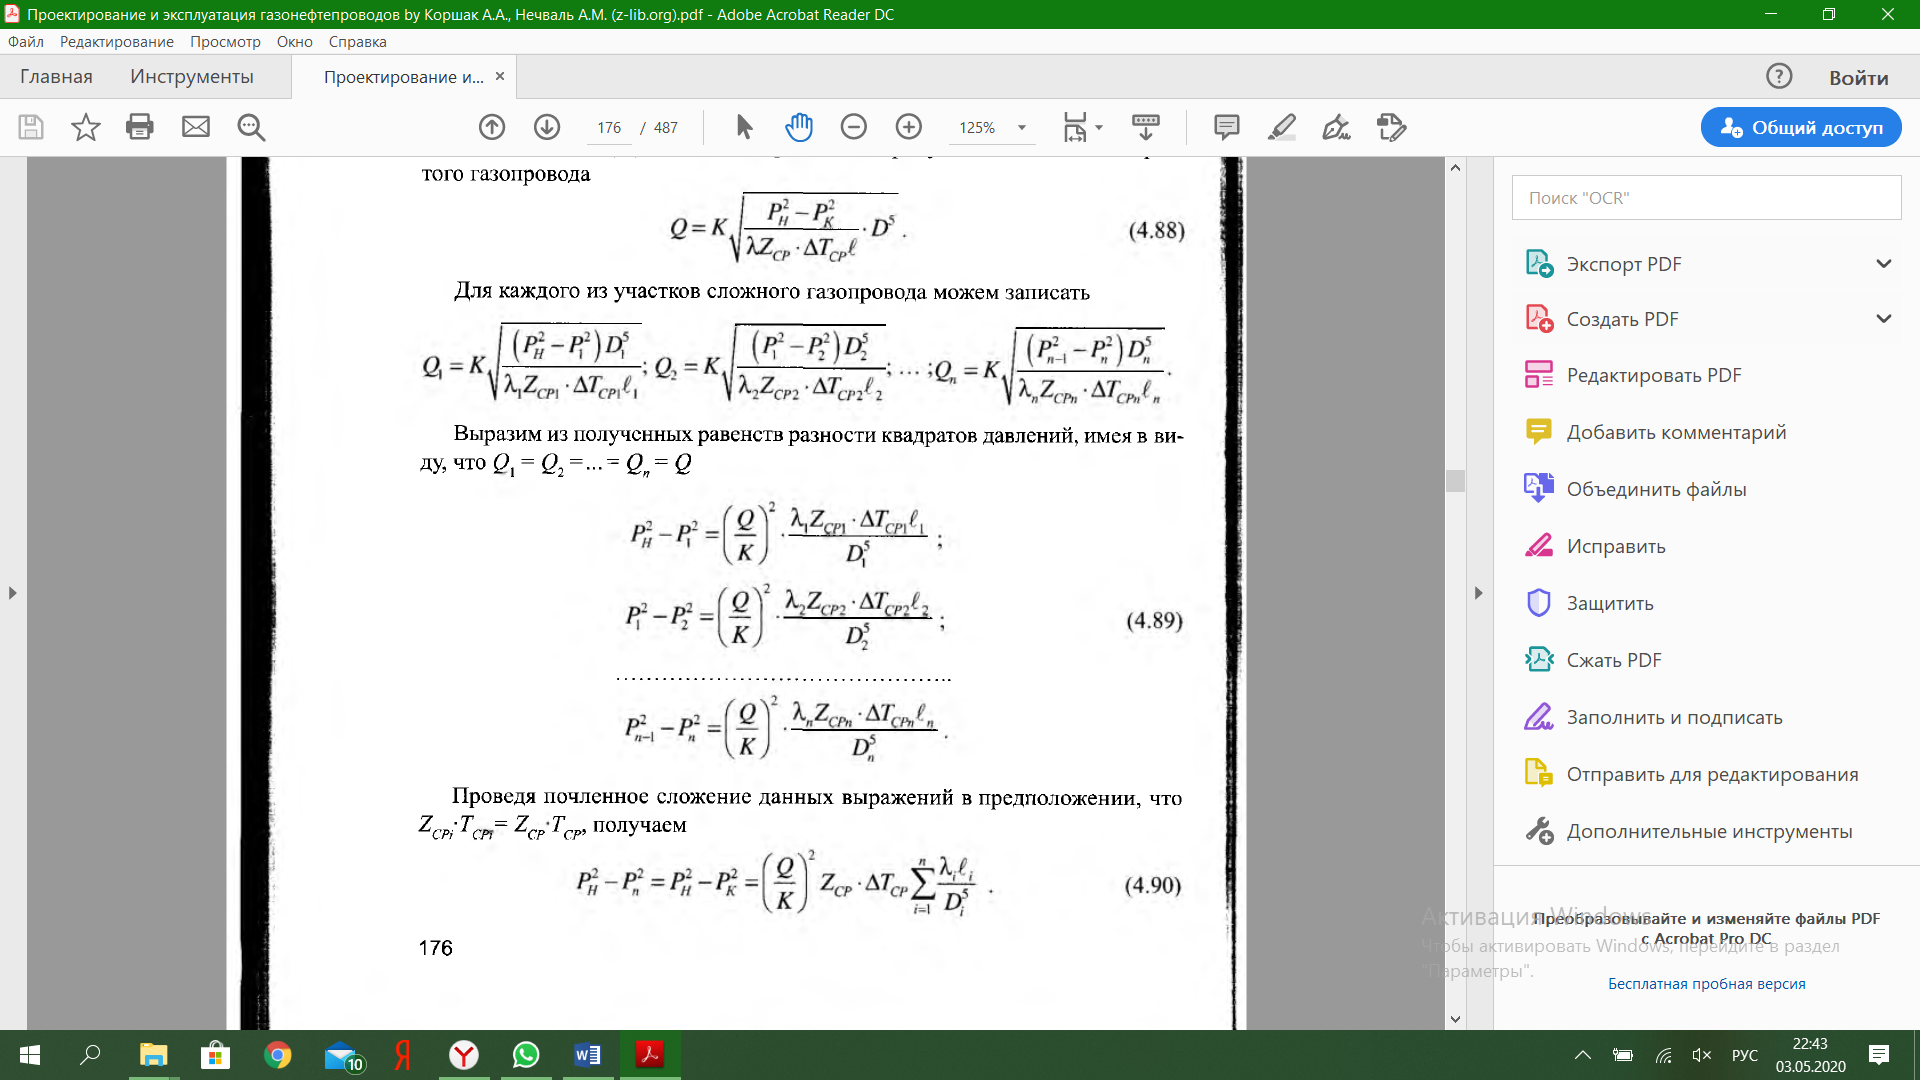The image size is (1920, 1080).
Task: Follow the Бесплатная пробная версия link
Action: pos(1706,984)
